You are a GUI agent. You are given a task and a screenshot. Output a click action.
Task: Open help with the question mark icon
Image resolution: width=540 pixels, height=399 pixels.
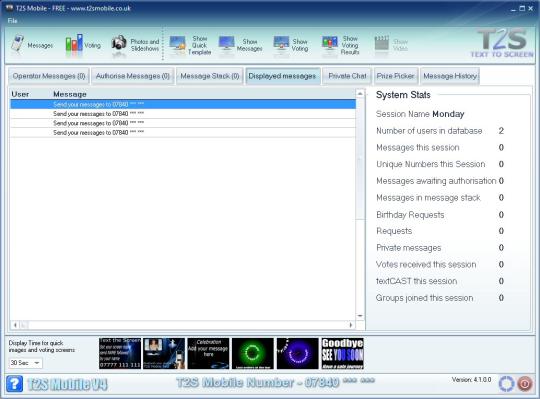coord(14,384)
